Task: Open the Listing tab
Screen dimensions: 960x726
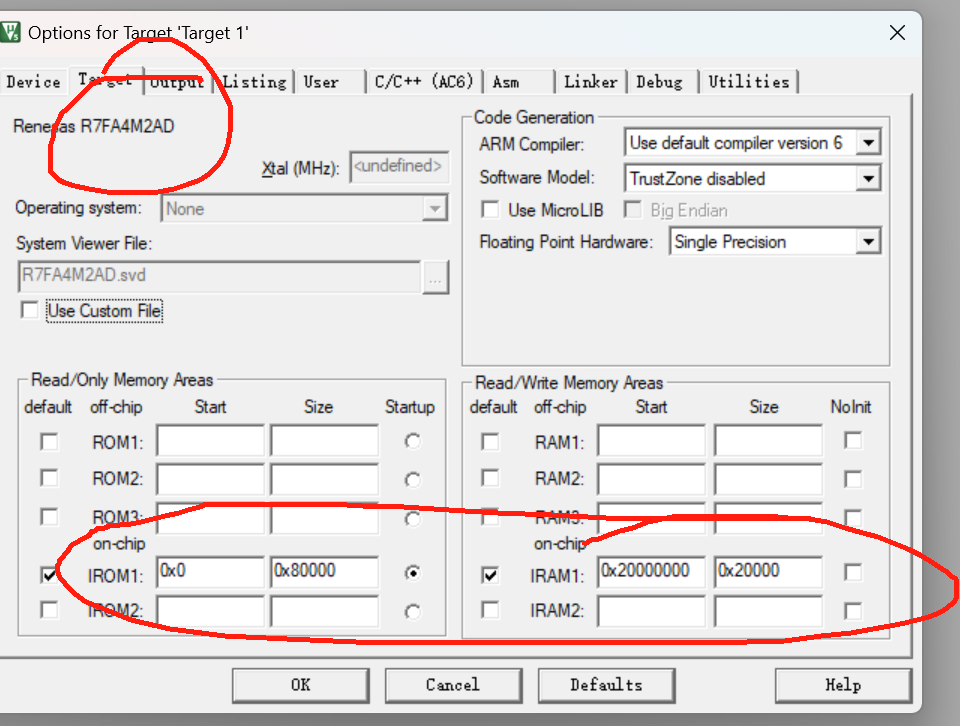Action: coord(254,81)
